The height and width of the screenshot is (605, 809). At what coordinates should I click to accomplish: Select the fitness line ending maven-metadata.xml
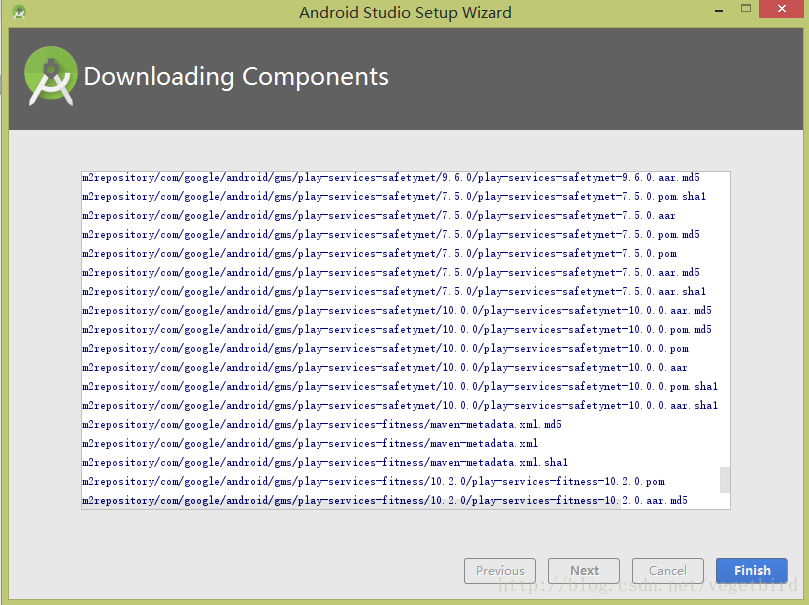310,444
